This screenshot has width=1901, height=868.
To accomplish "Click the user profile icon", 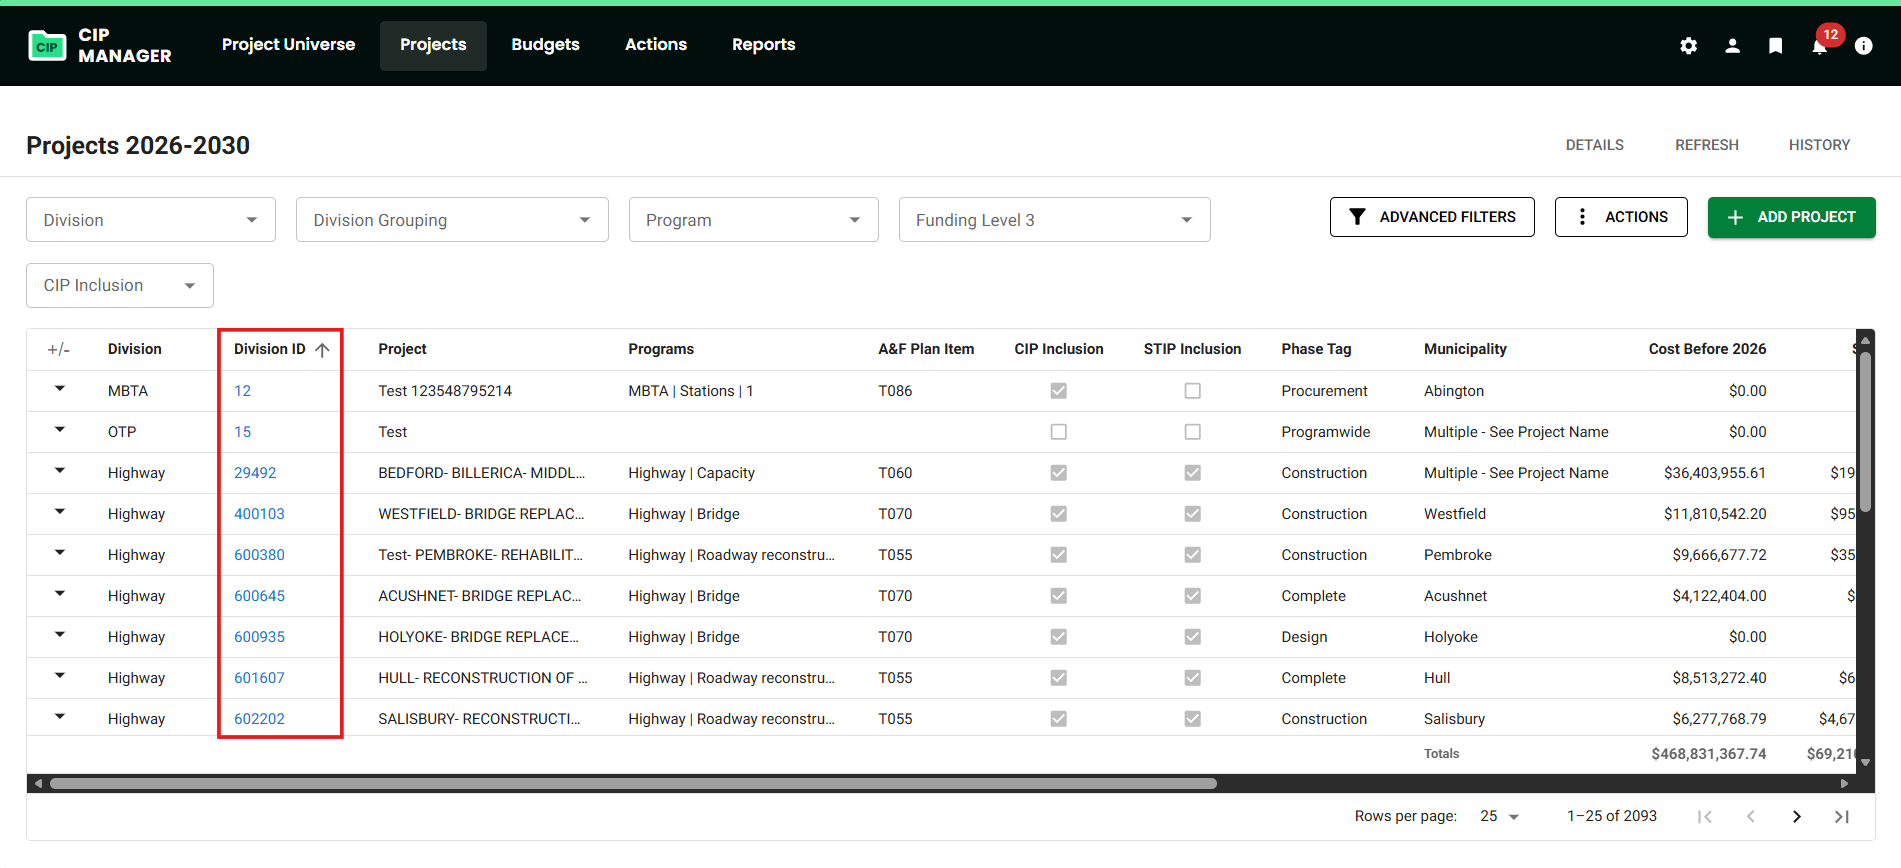I will coord(1732,46).
